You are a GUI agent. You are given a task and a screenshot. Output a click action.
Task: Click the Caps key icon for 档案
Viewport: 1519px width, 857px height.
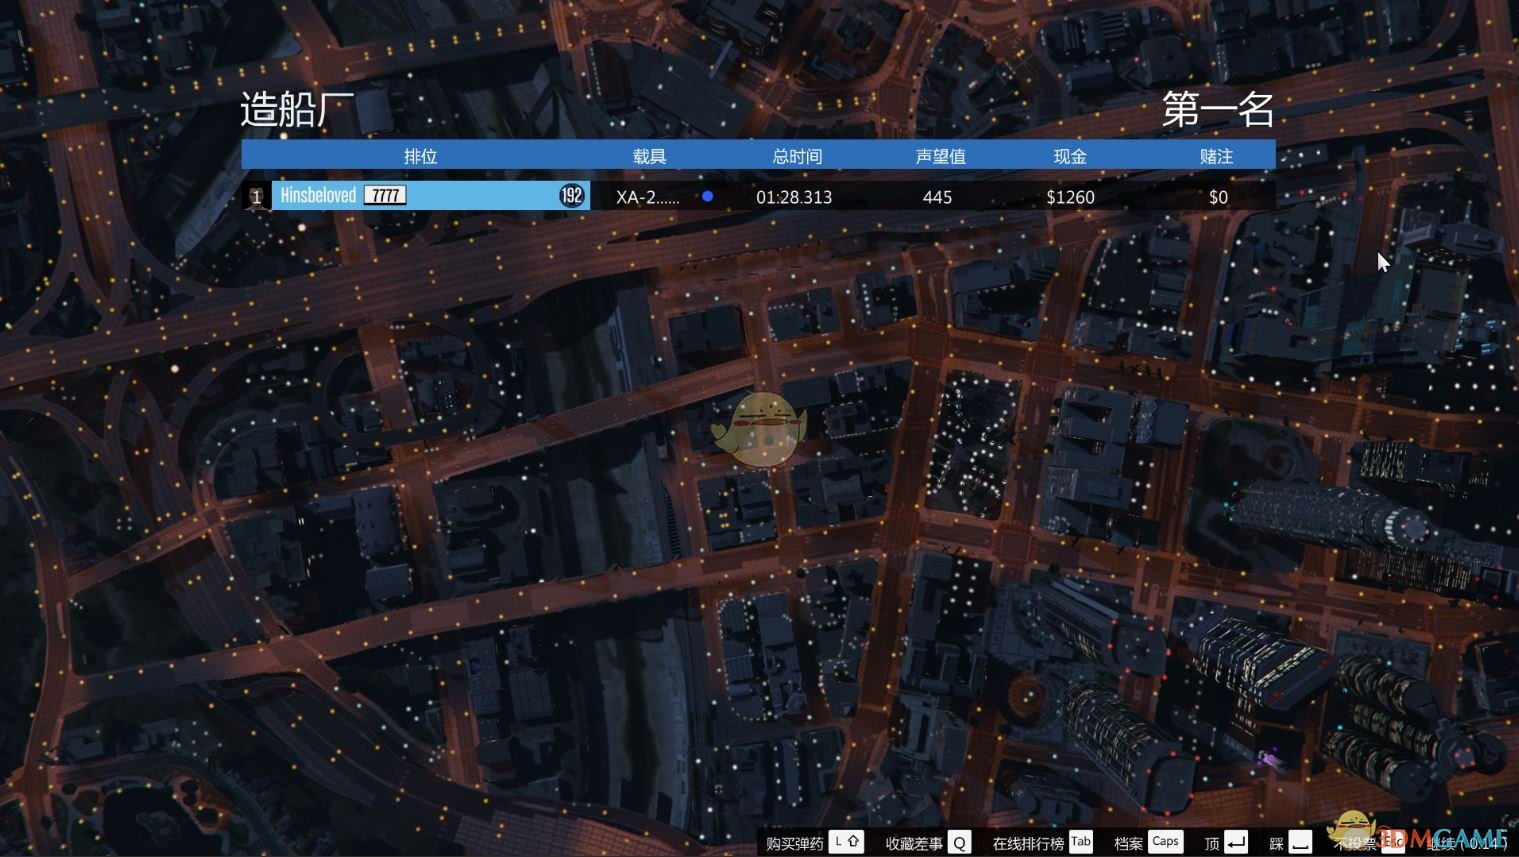pyautogui.click(x=1165, y=842)
